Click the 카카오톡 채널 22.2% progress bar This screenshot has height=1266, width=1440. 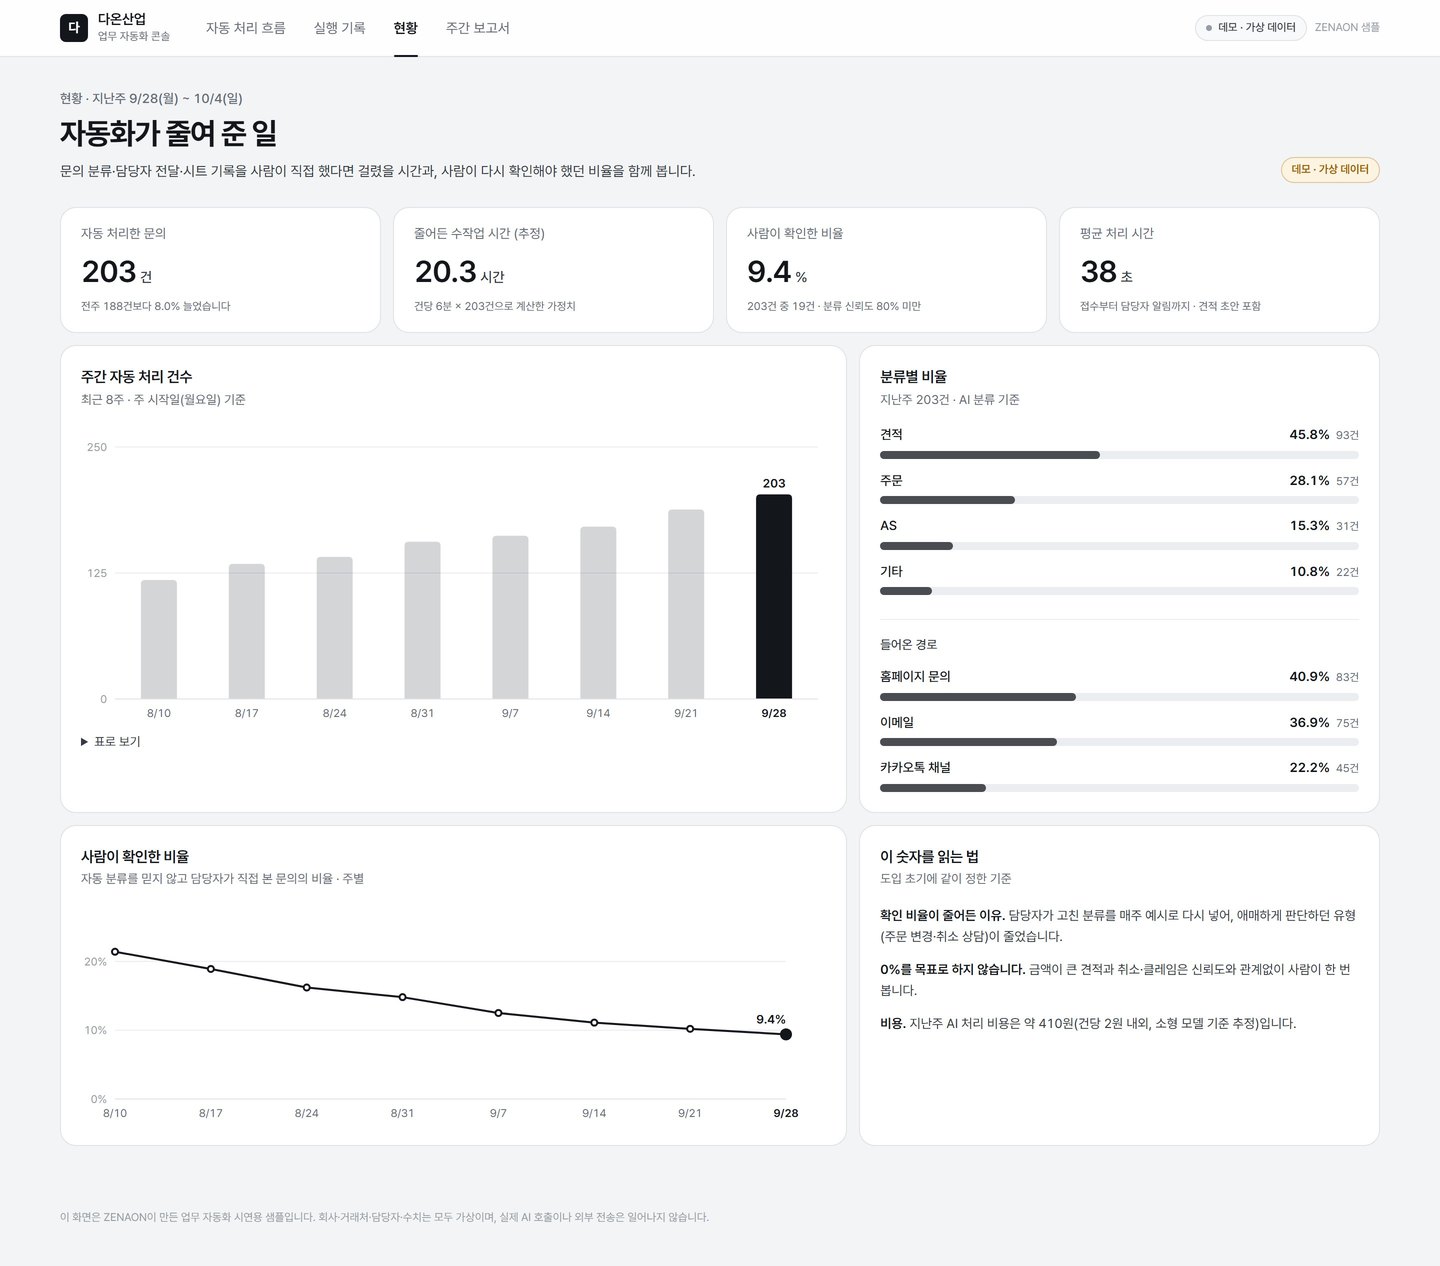click(1119, 788)
